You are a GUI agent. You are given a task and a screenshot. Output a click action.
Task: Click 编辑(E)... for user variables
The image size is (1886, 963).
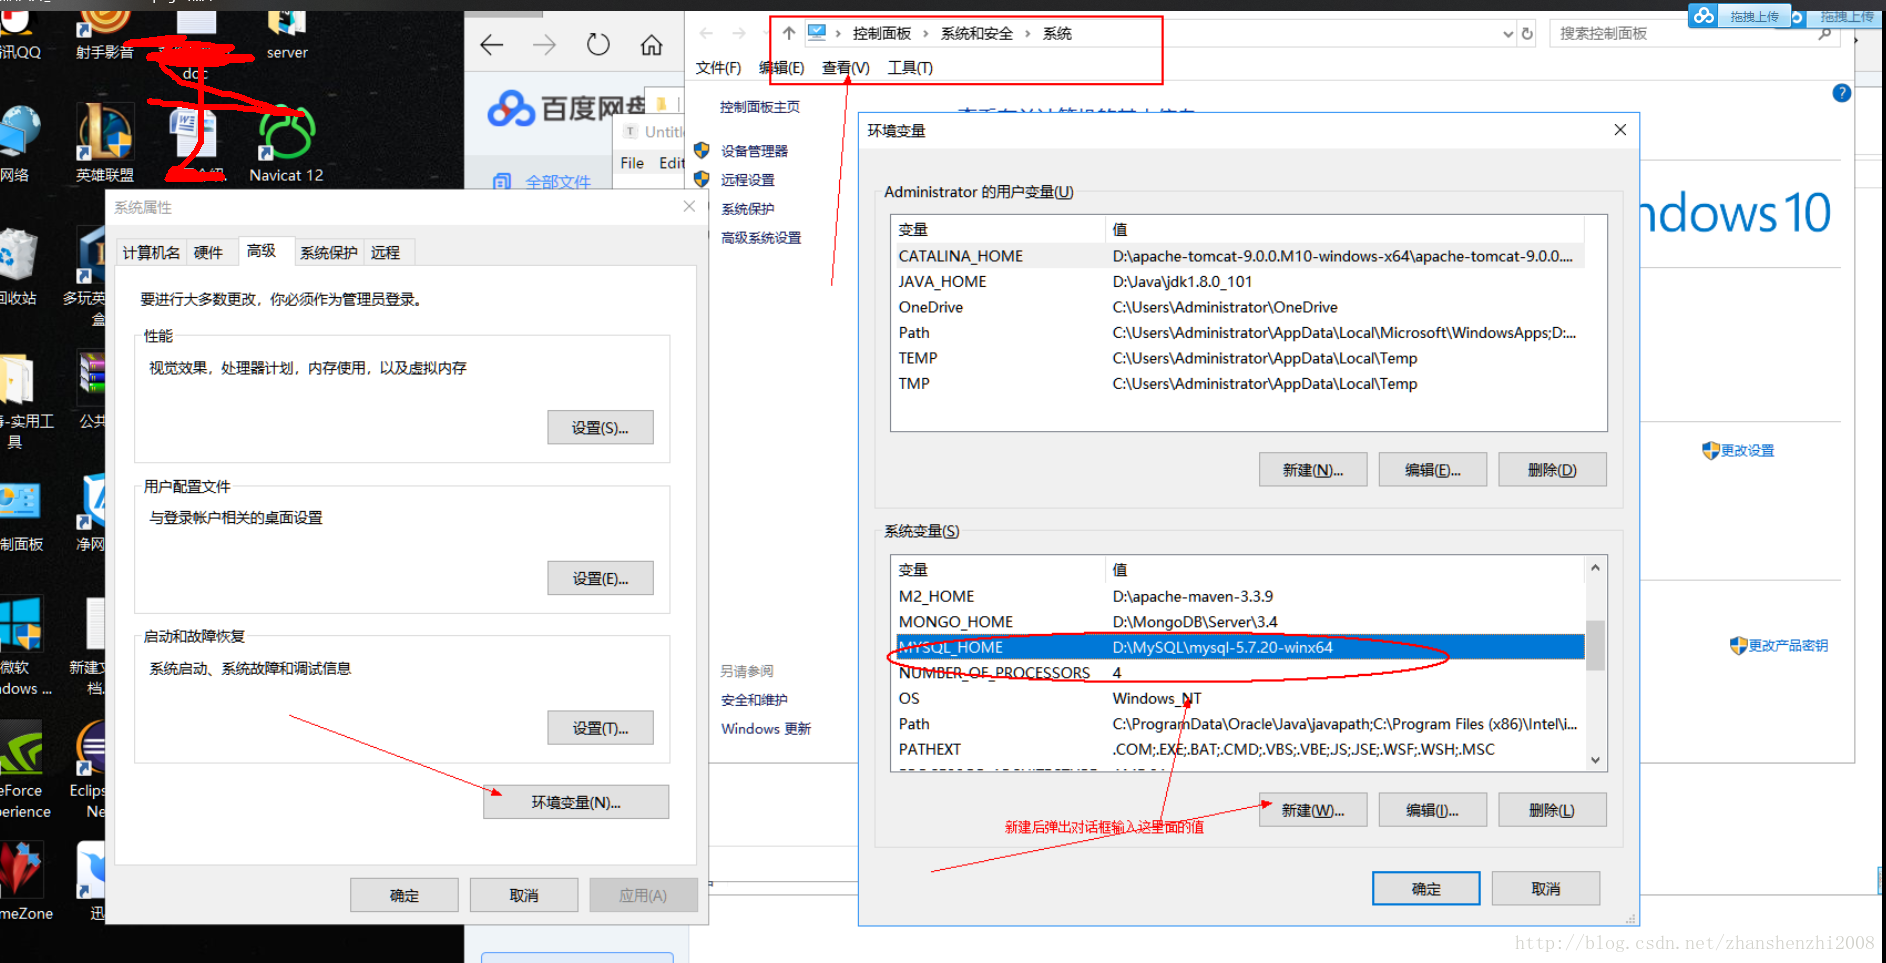(1432, 470)
